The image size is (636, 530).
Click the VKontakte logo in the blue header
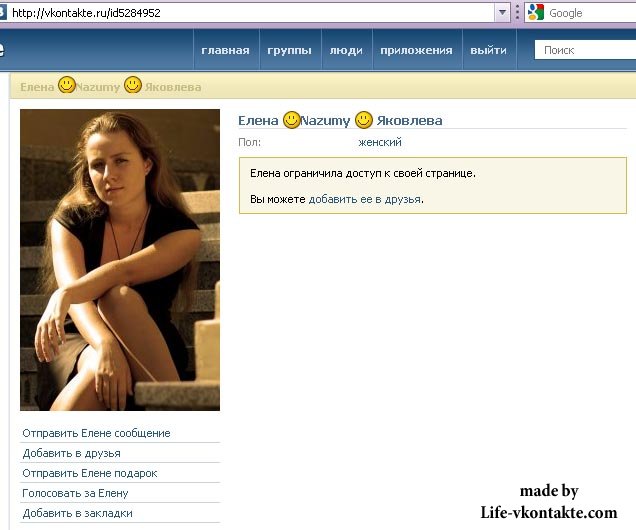2,49
